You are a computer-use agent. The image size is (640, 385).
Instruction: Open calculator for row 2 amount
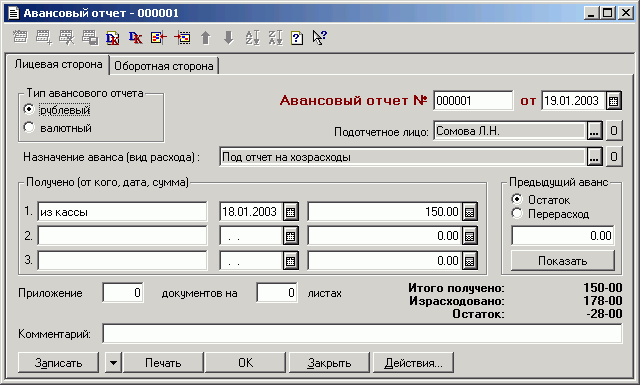(x=469, y=236)
